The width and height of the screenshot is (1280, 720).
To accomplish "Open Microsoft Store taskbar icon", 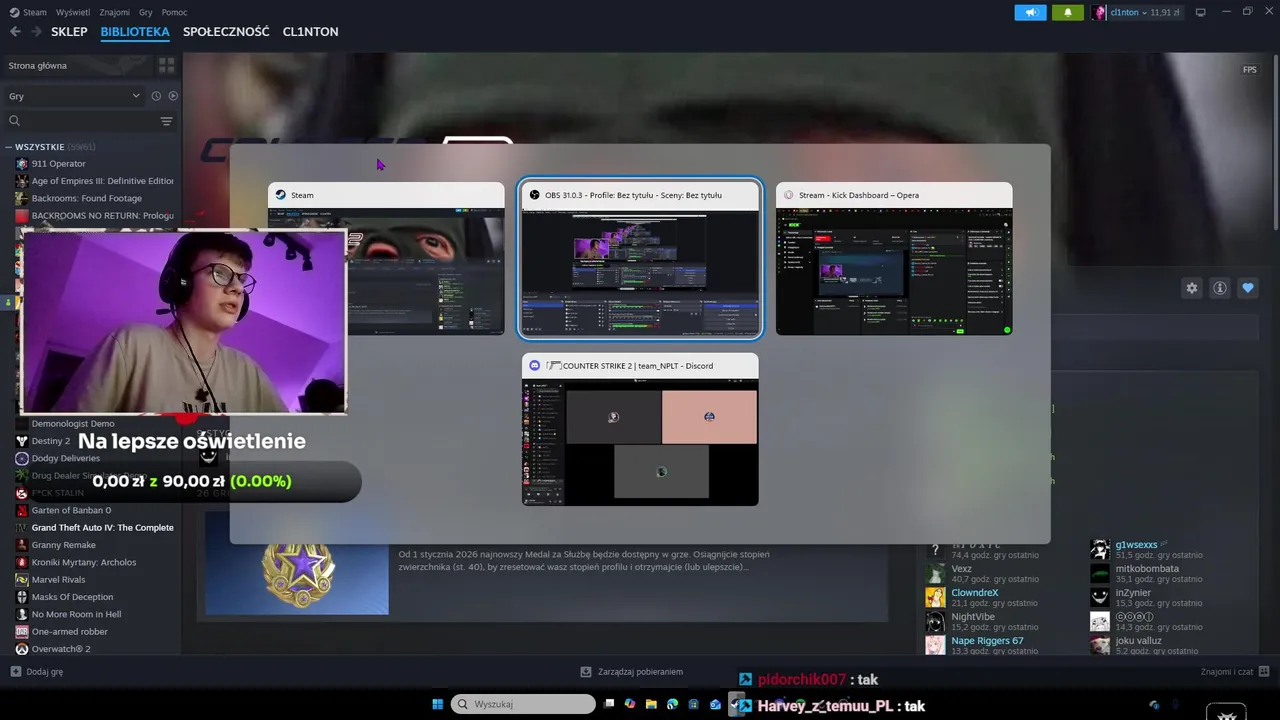I will click(x=693, y=704).
